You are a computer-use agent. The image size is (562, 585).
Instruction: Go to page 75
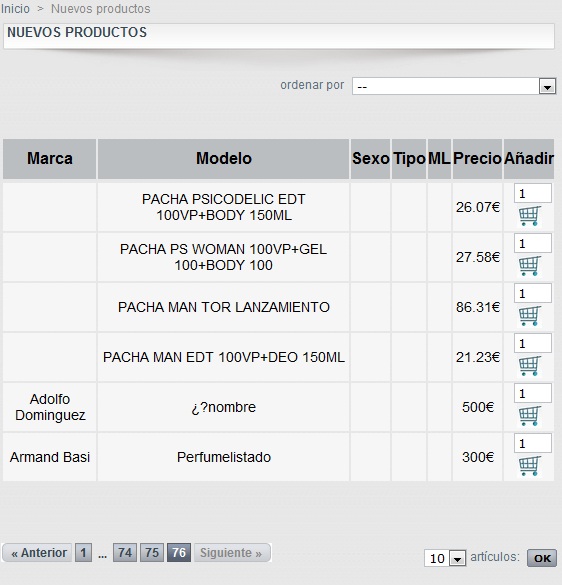[x=152, y=553]
